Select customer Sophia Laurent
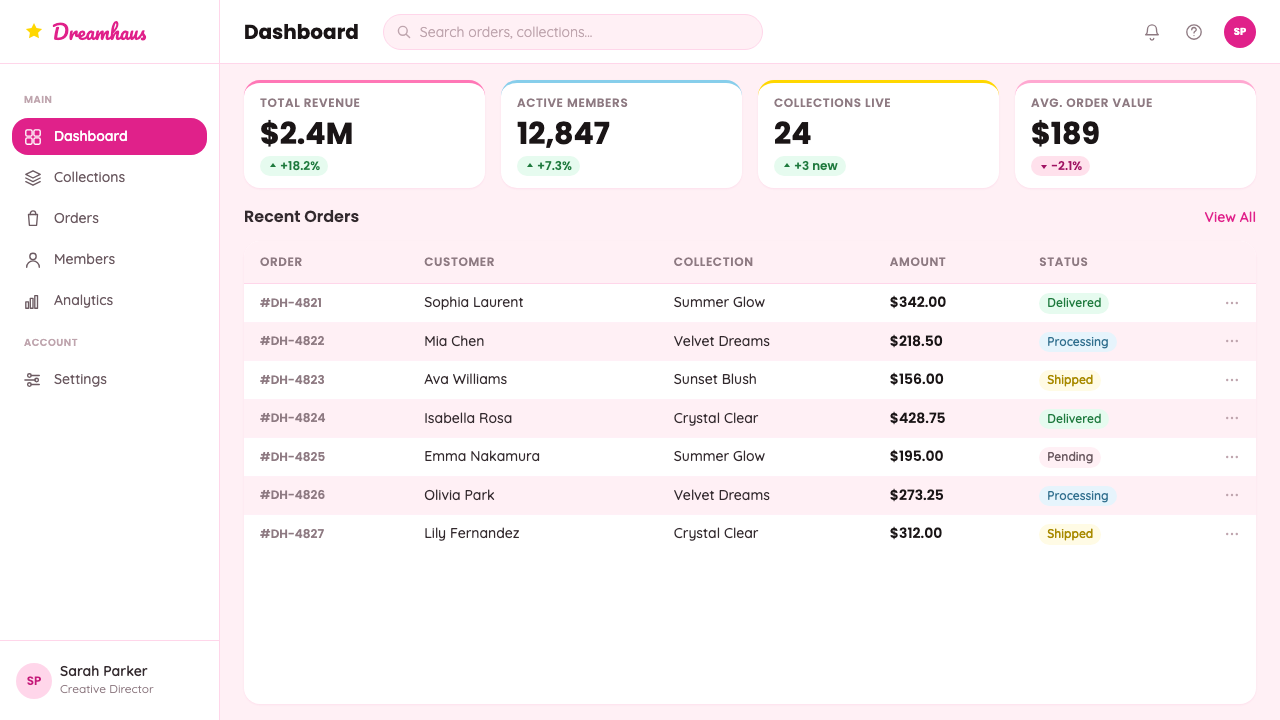This screenshot has height=720, width=1280. pyautogui.click(x=473, y=302)
